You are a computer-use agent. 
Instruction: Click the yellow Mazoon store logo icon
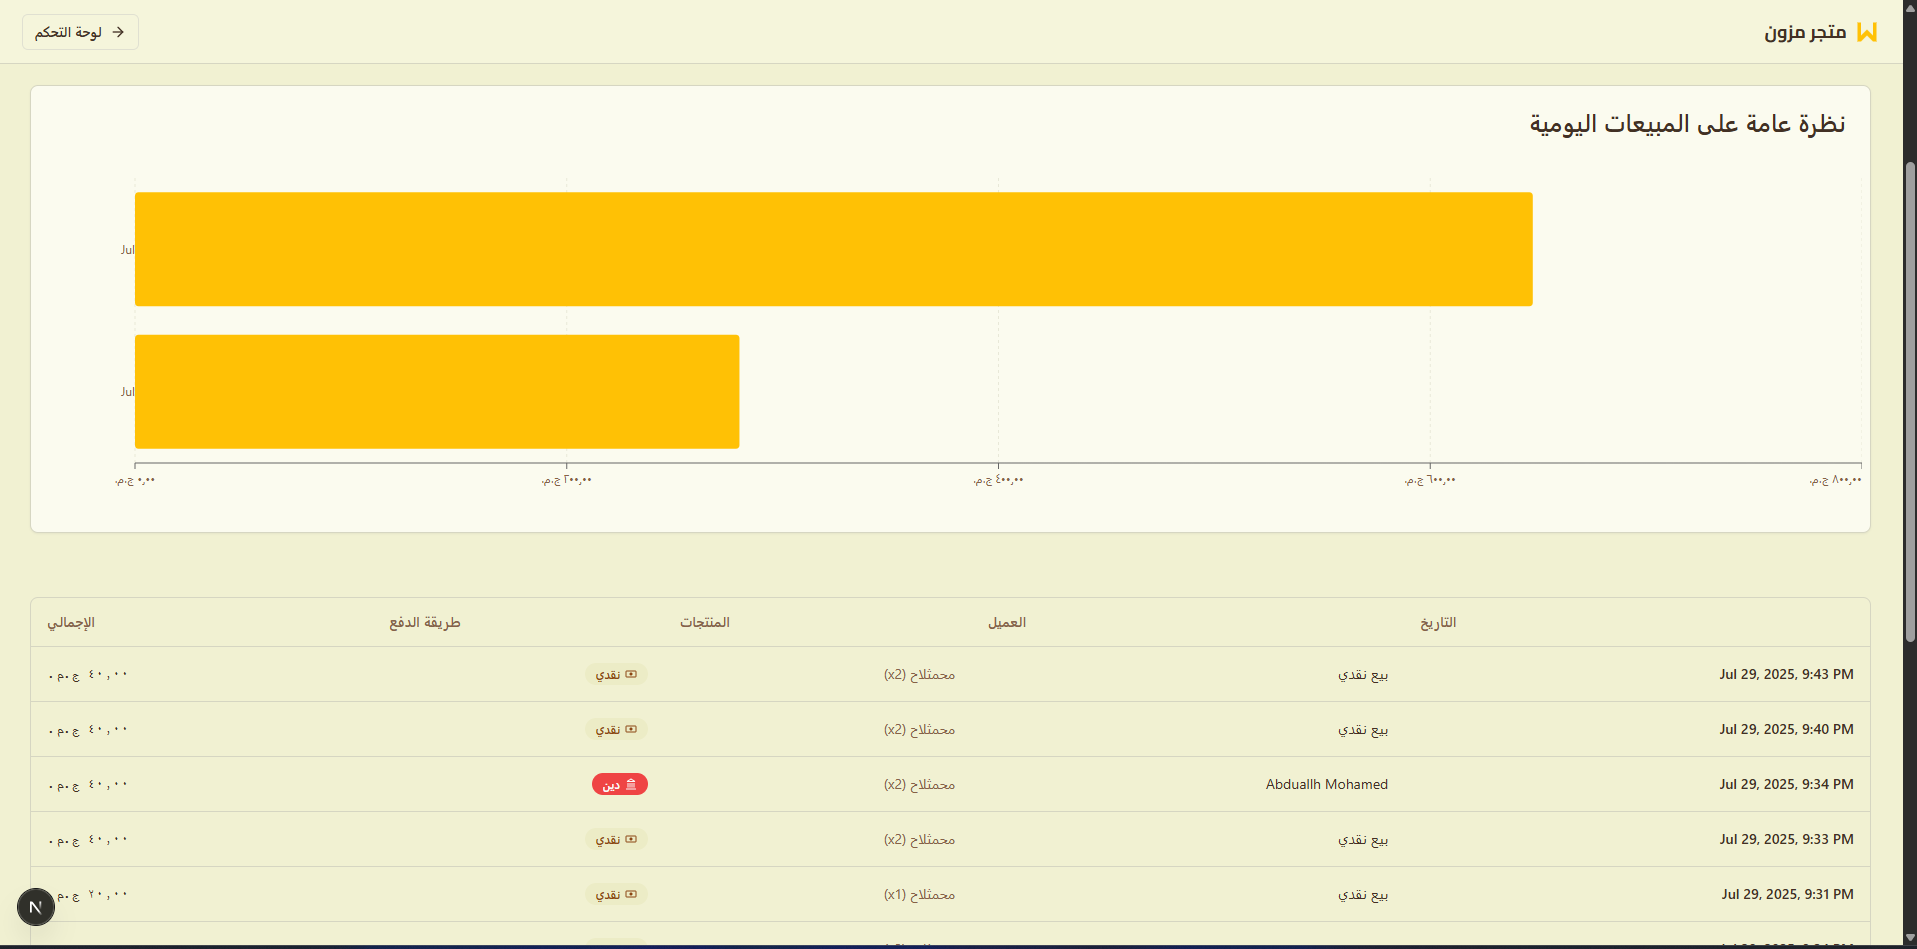click(x=1866, y=32)
